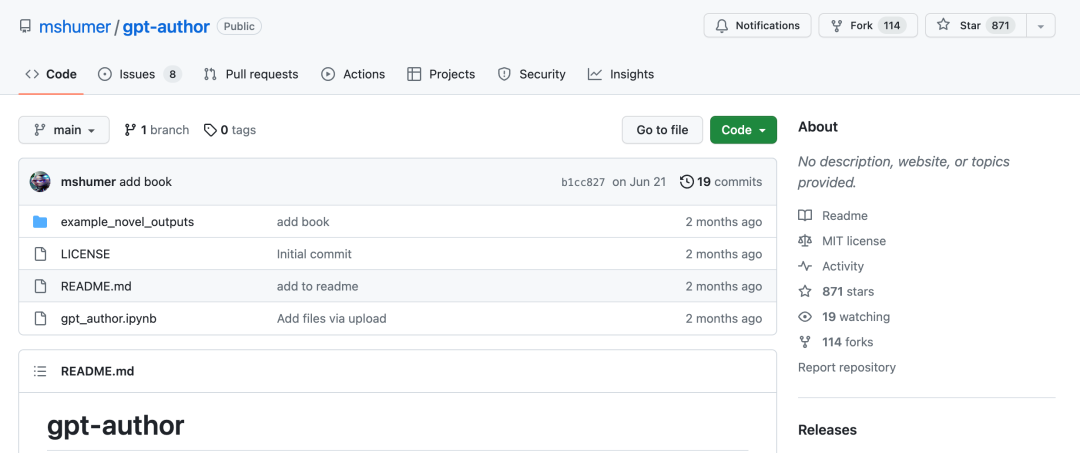Fork the repository with the Fork button
This screenshot has width=1080, height=453.
[868, 25]
